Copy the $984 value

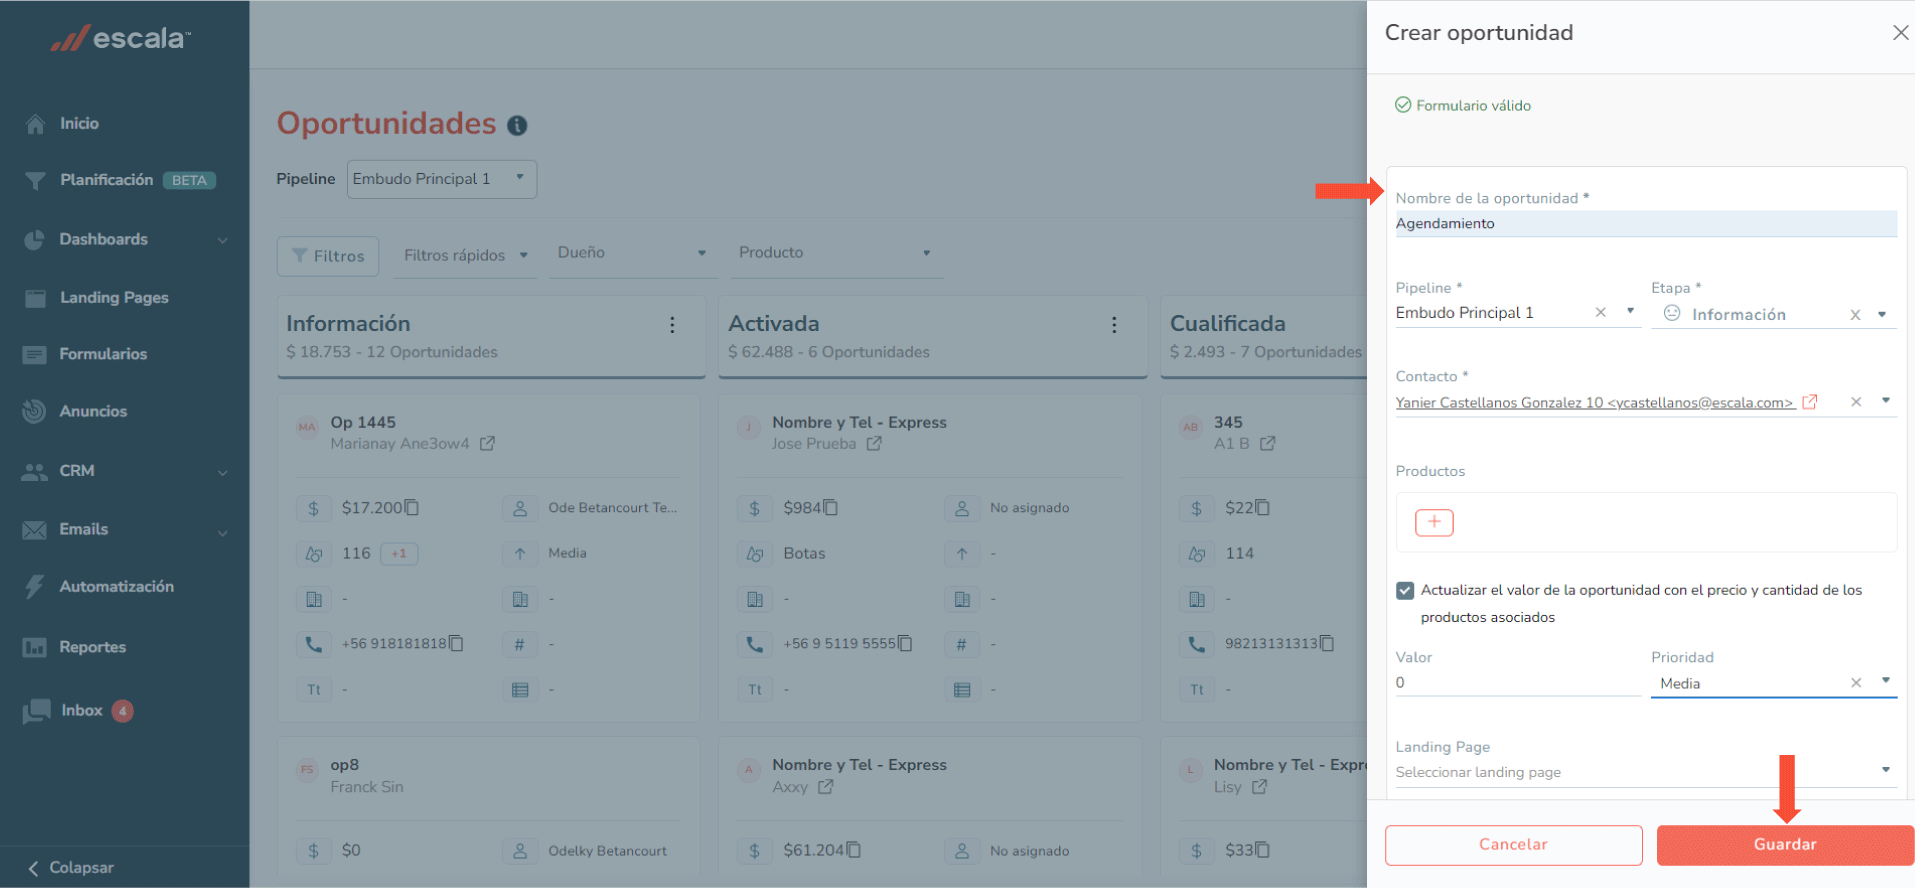(830, 508)
